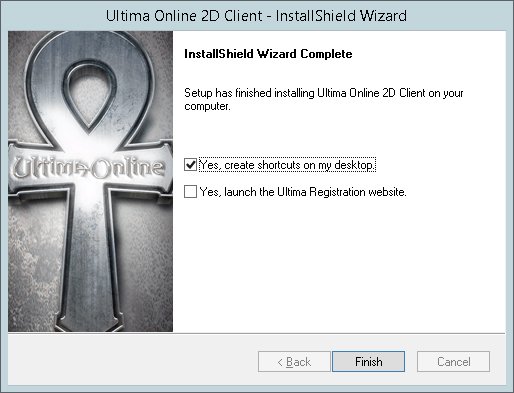Image resolution: width=514 pixels, height=393 pixels.
Task: Click the 'Yes, create shortcuts on my desktop.' label
Action: pos(287,165)
